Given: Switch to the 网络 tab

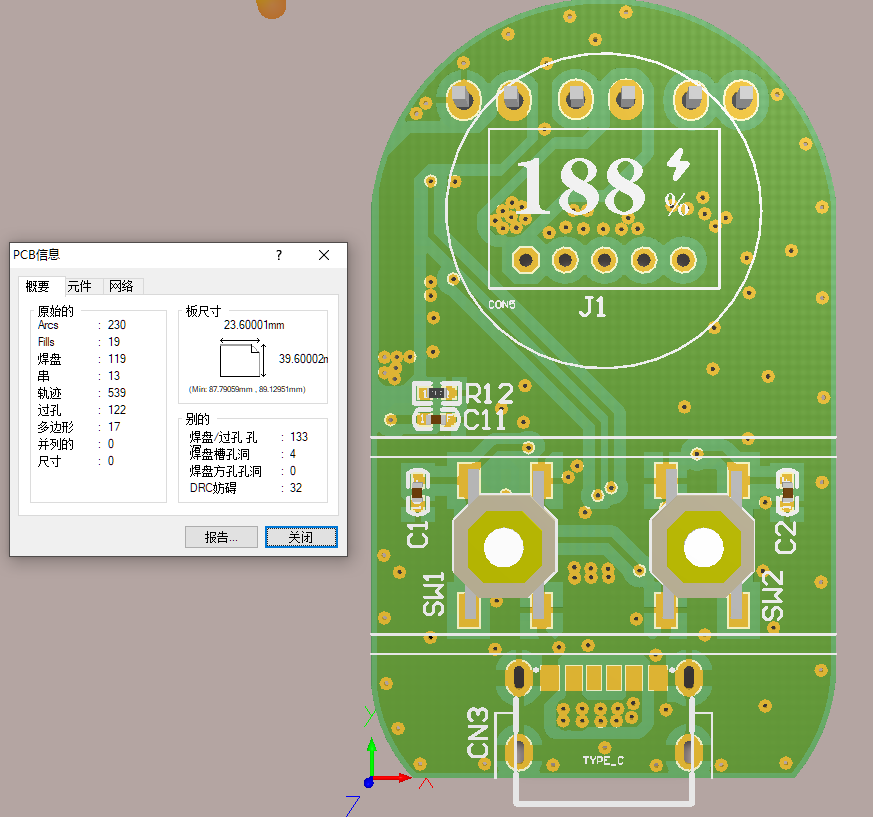Looking at the screenshot, I should pyautogui.click(x=121, y=286).
